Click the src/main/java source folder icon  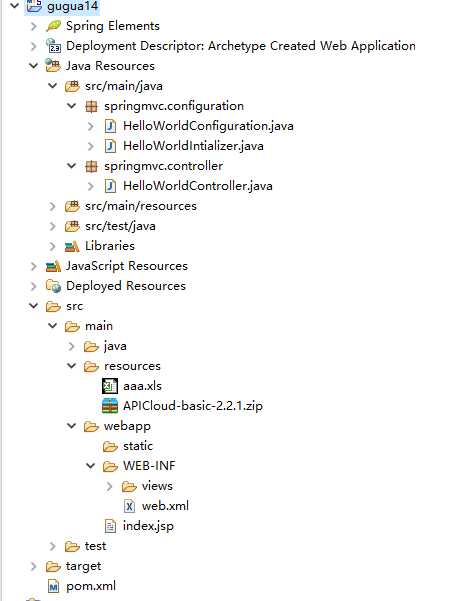pos(72,86)
